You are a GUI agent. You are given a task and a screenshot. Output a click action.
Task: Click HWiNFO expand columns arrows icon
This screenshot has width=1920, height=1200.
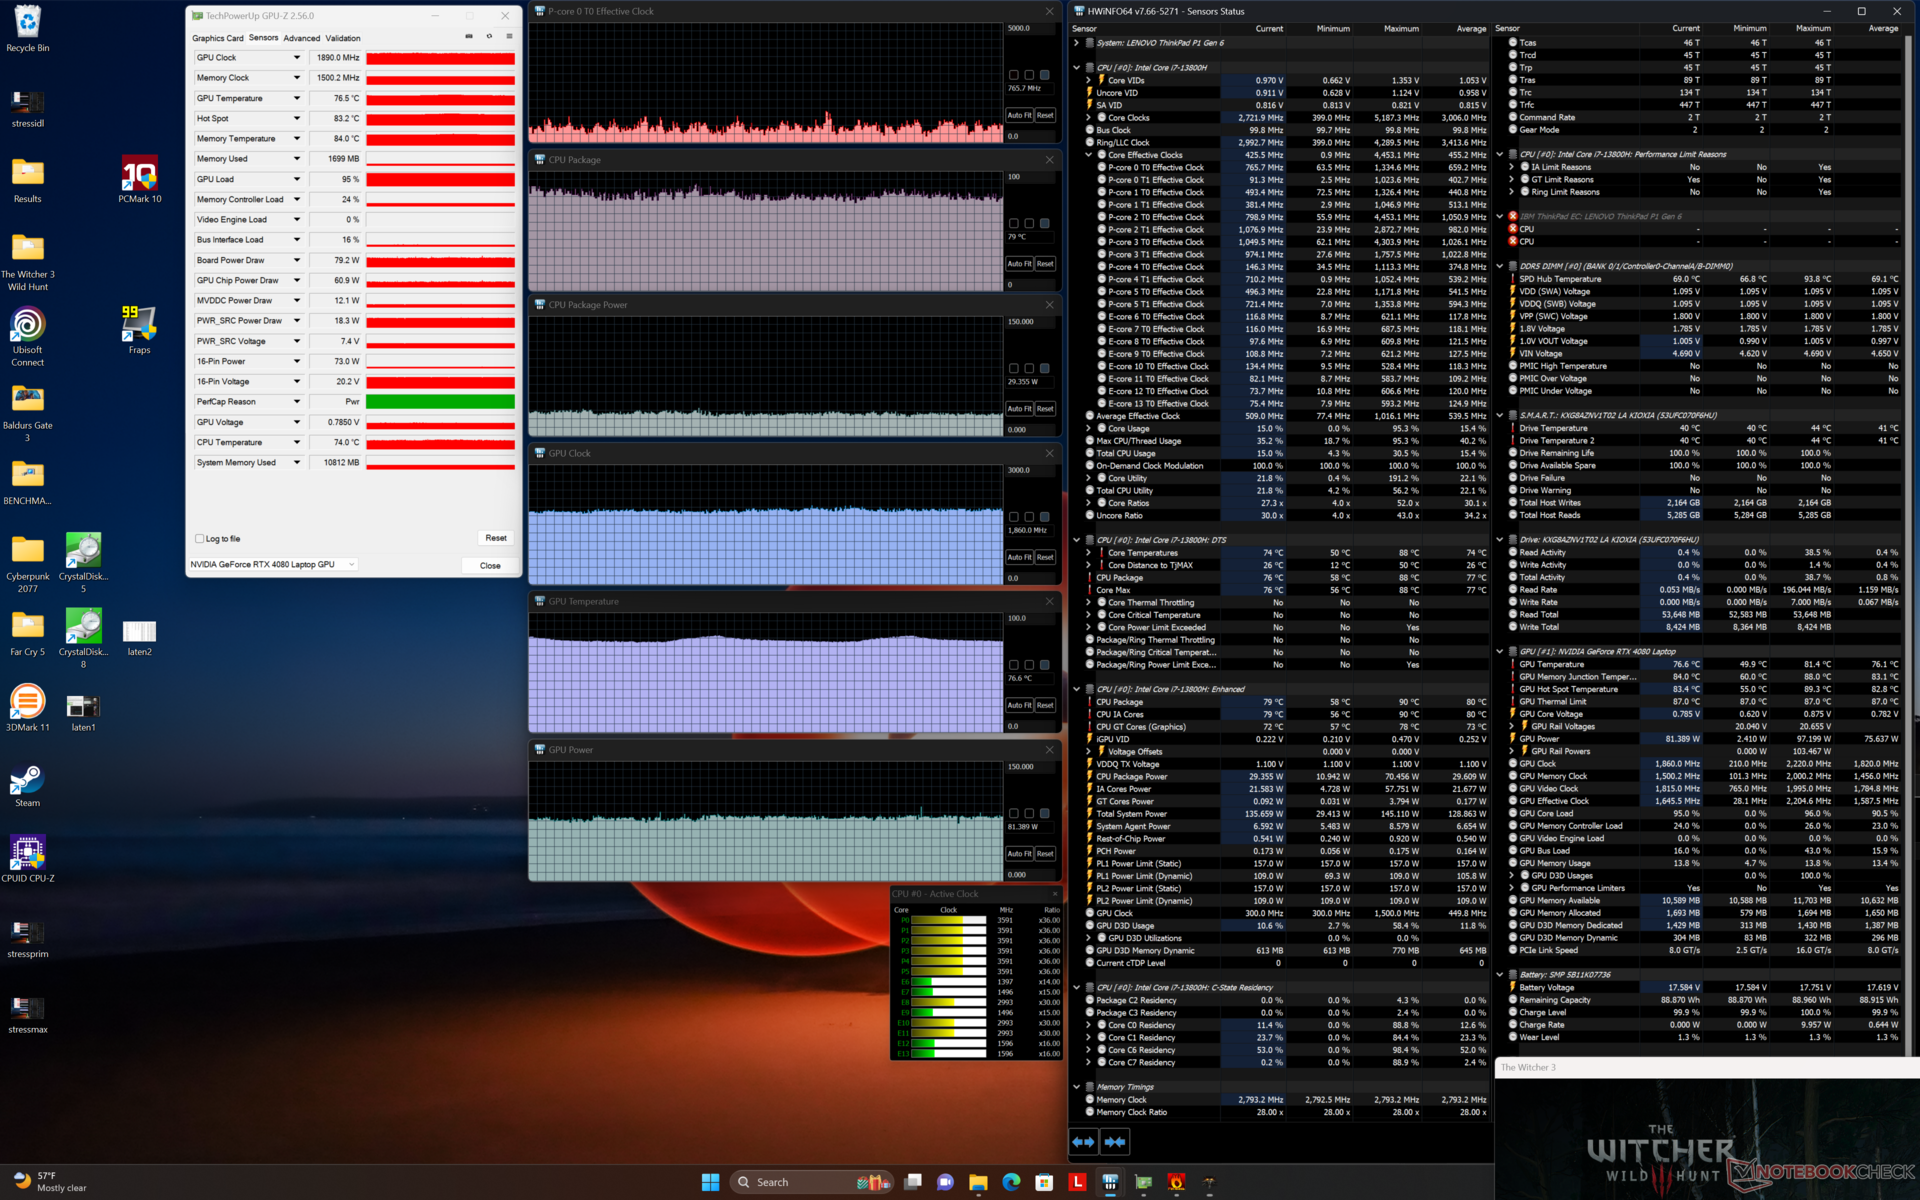point(1083,1141)
